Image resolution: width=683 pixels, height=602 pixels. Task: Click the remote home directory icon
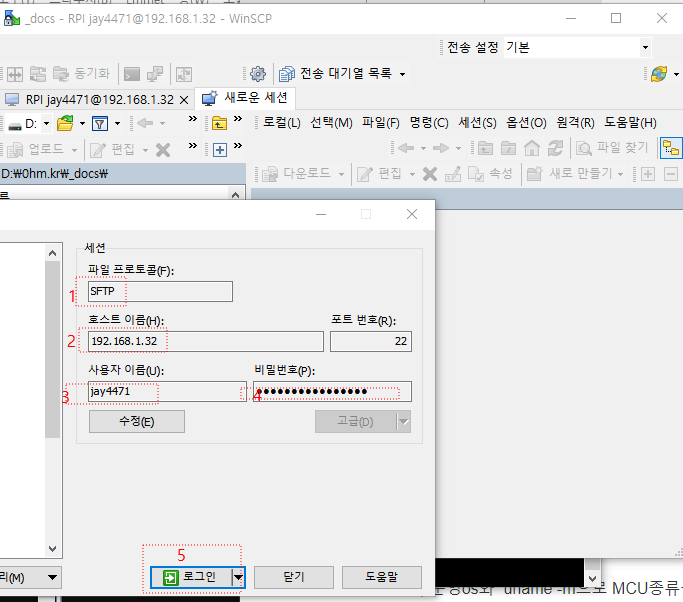(x=532, y=149)
